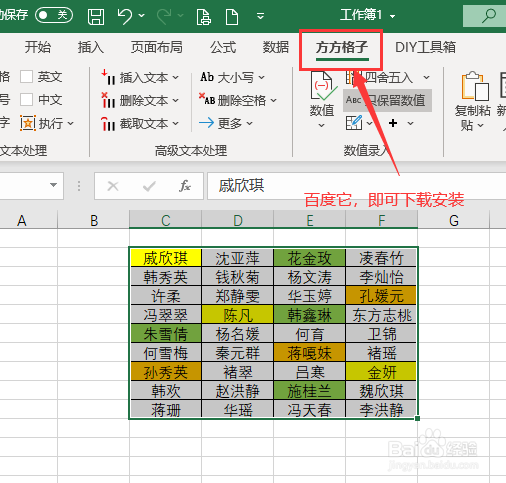The height and width of the screenshot is (483, 506).
Task: Click the formula bar Enter checkmark icon
Action: tap(149, 186)
